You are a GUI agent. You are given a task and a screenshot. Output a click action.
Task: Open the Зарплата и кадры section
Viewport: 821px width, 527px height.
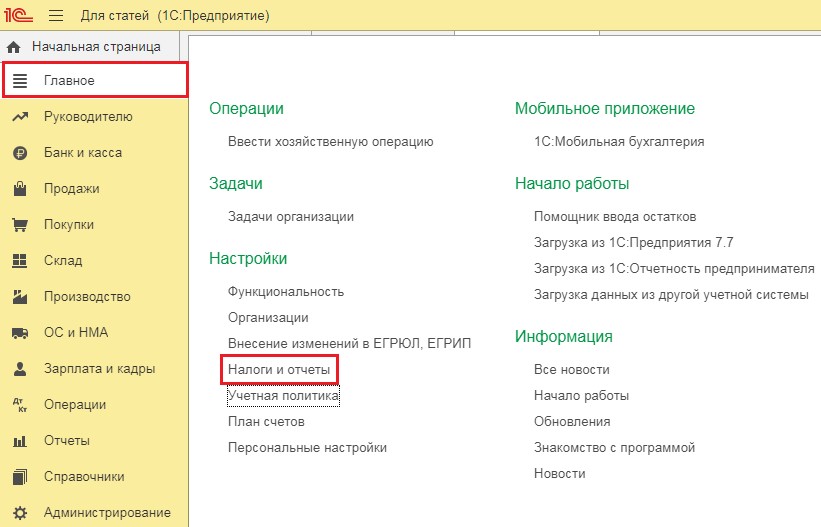point(99,369)
